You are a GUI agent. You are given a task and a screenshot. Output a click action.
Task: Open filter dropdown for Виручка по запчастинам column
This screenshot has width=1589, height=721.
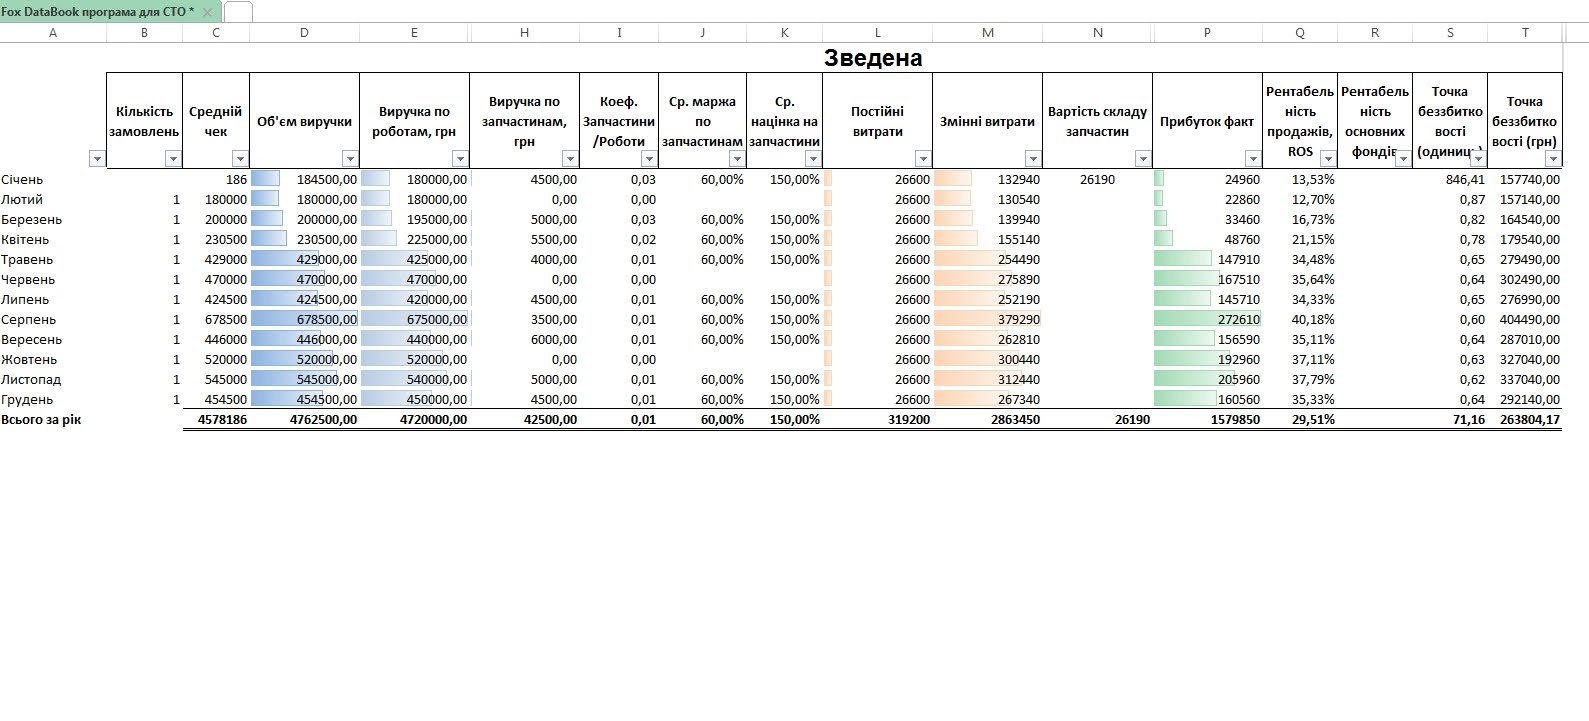(570, 159)
